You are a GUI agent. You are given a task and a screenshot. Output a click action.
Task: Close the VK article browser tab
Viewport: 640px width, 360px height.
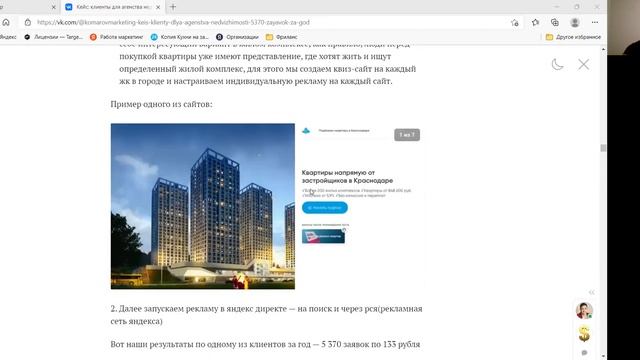click(158, 7)
